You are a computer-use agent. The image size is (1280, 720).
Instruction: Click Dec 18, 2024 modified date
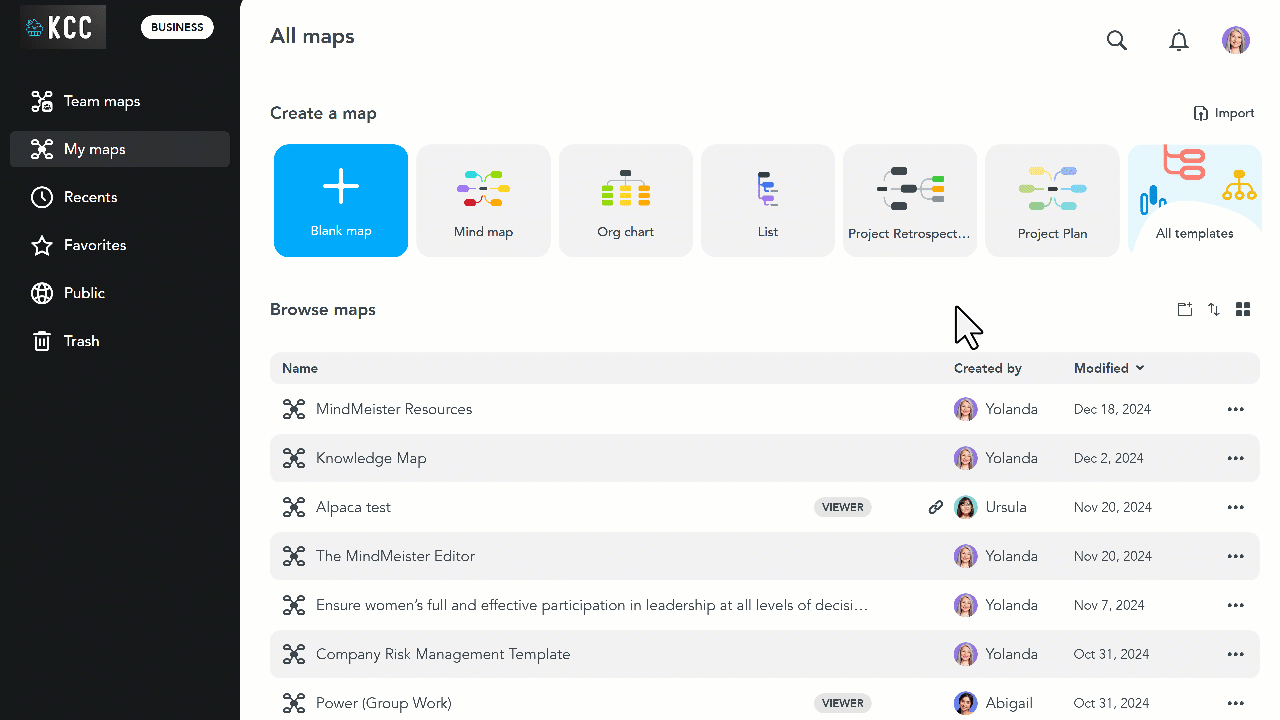[x=1112, y=409]
